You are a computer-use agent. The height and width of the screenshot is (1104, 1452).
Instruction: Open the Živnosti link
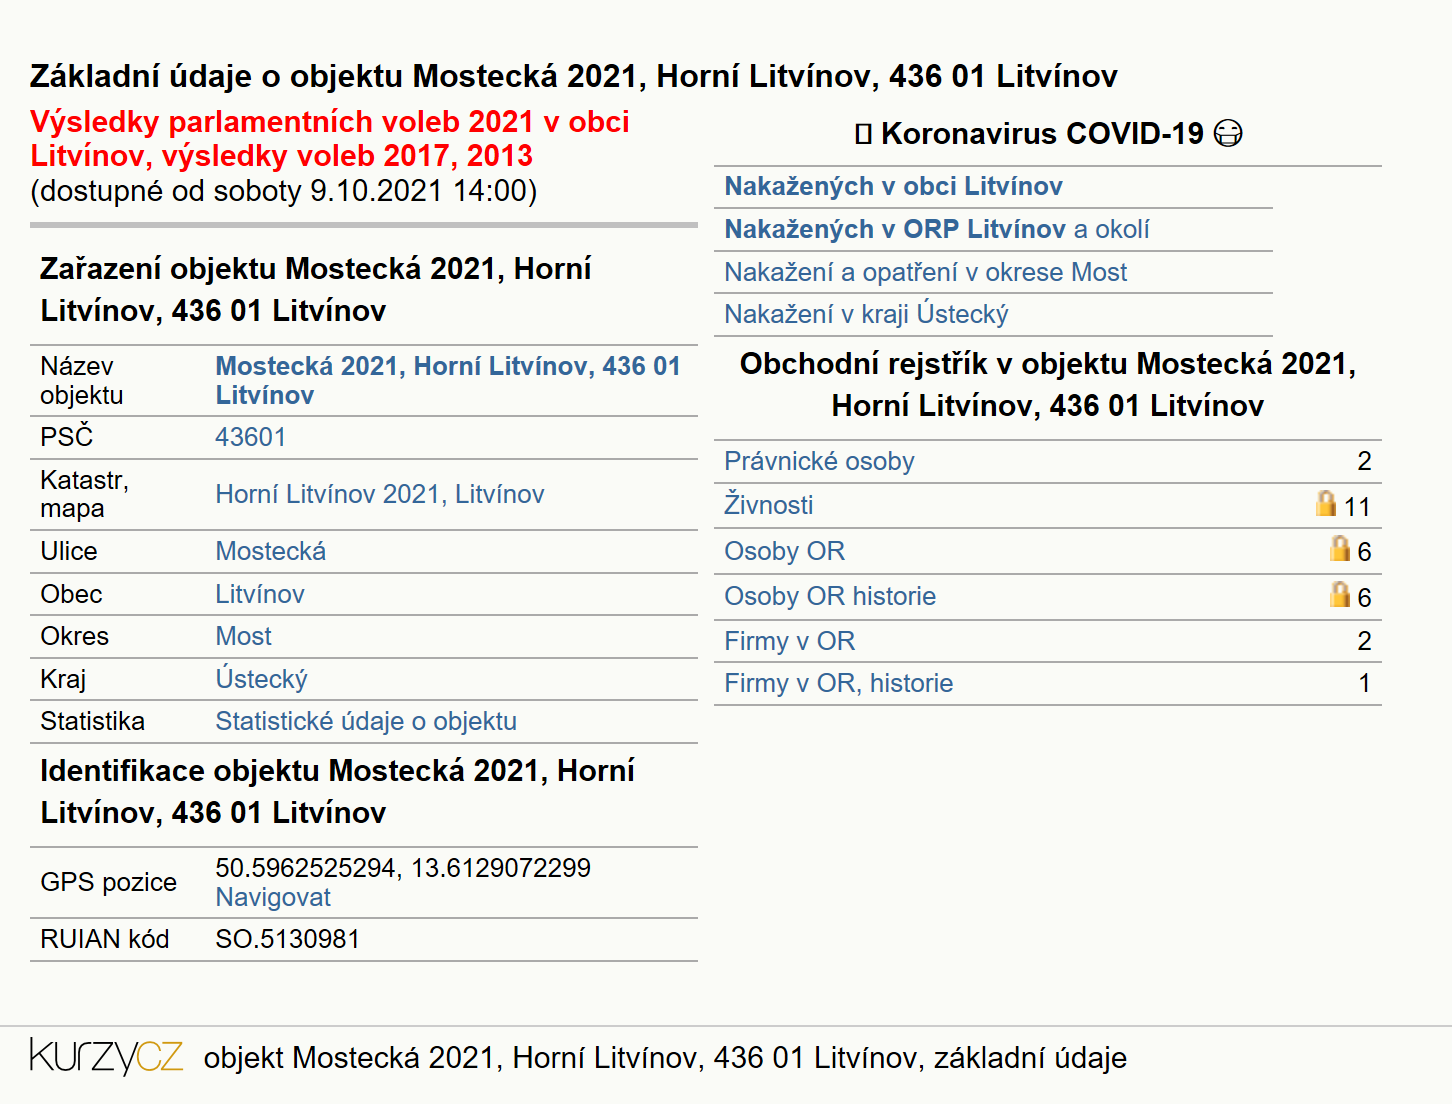[768, 504]
